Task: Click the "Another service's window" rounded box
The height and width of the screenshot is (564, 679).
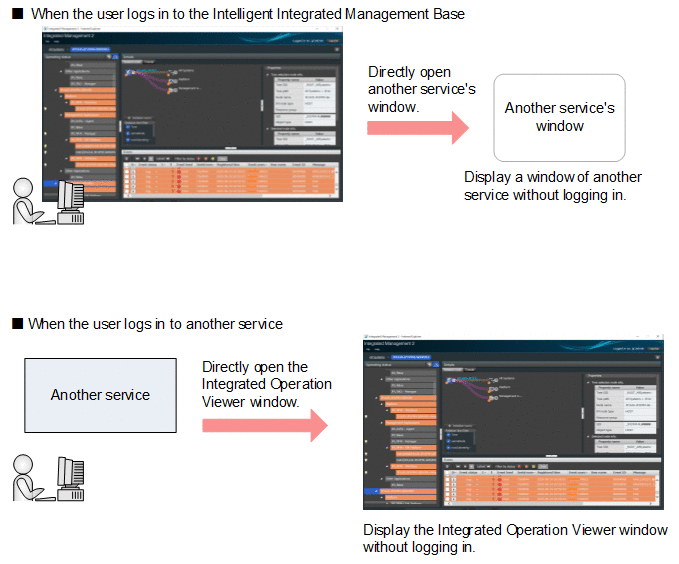Action: click(x=559, y=117)
